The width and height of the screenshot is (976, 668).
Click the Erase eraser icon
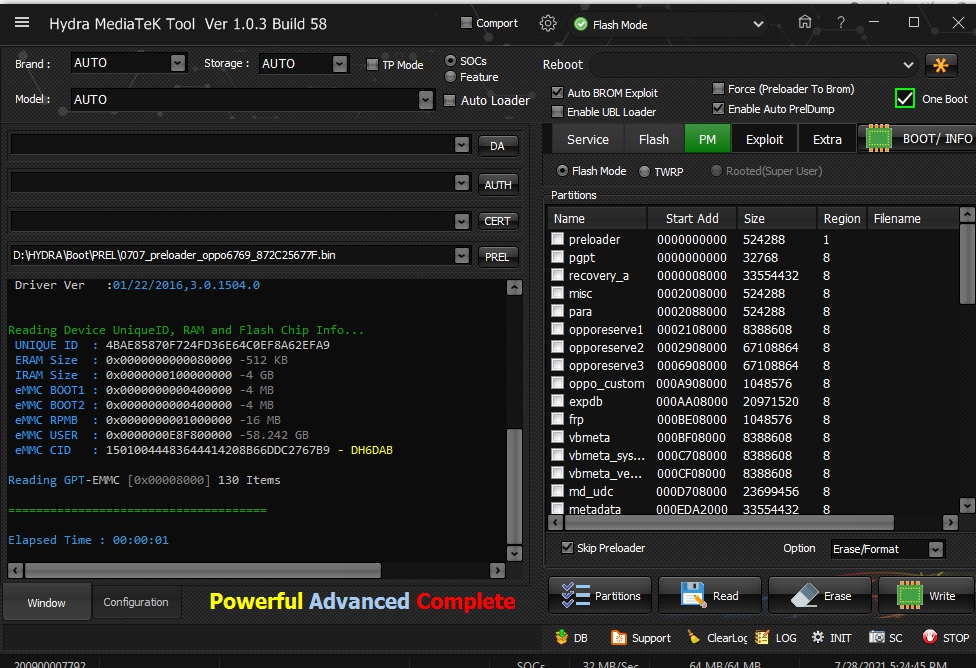[804, 596]
